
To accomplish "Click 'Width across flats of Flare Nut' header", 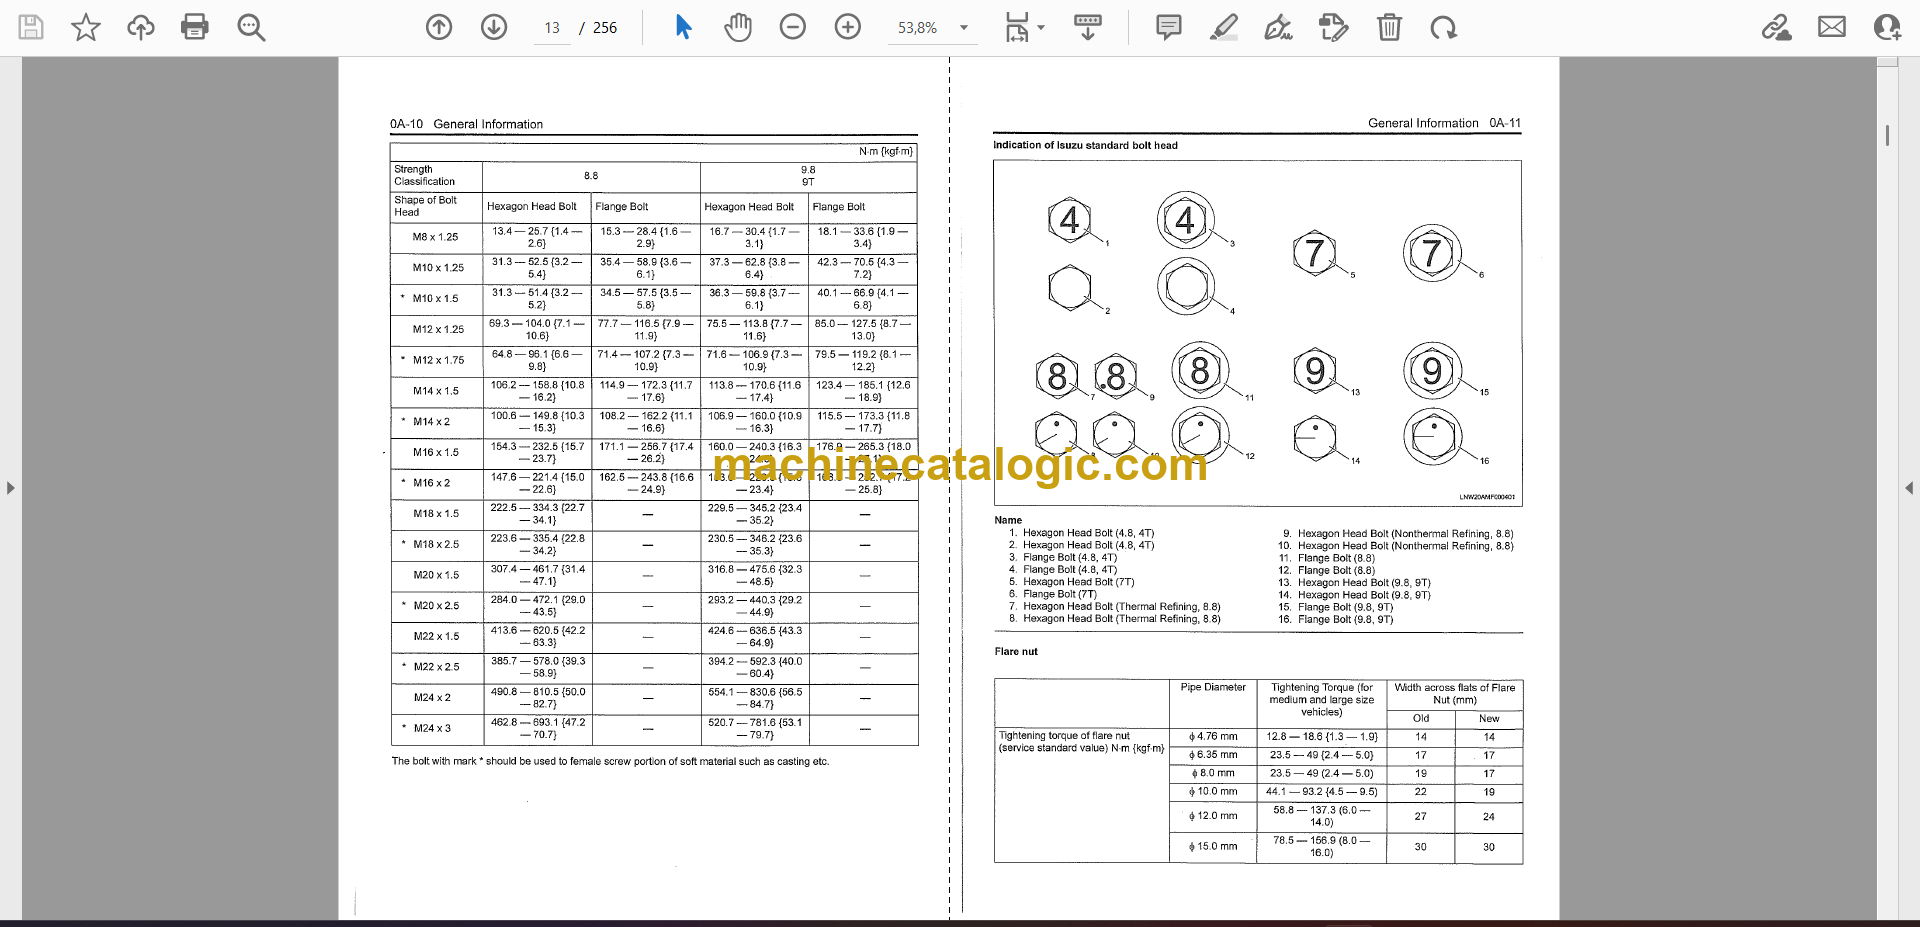I will click(1455, 693).
